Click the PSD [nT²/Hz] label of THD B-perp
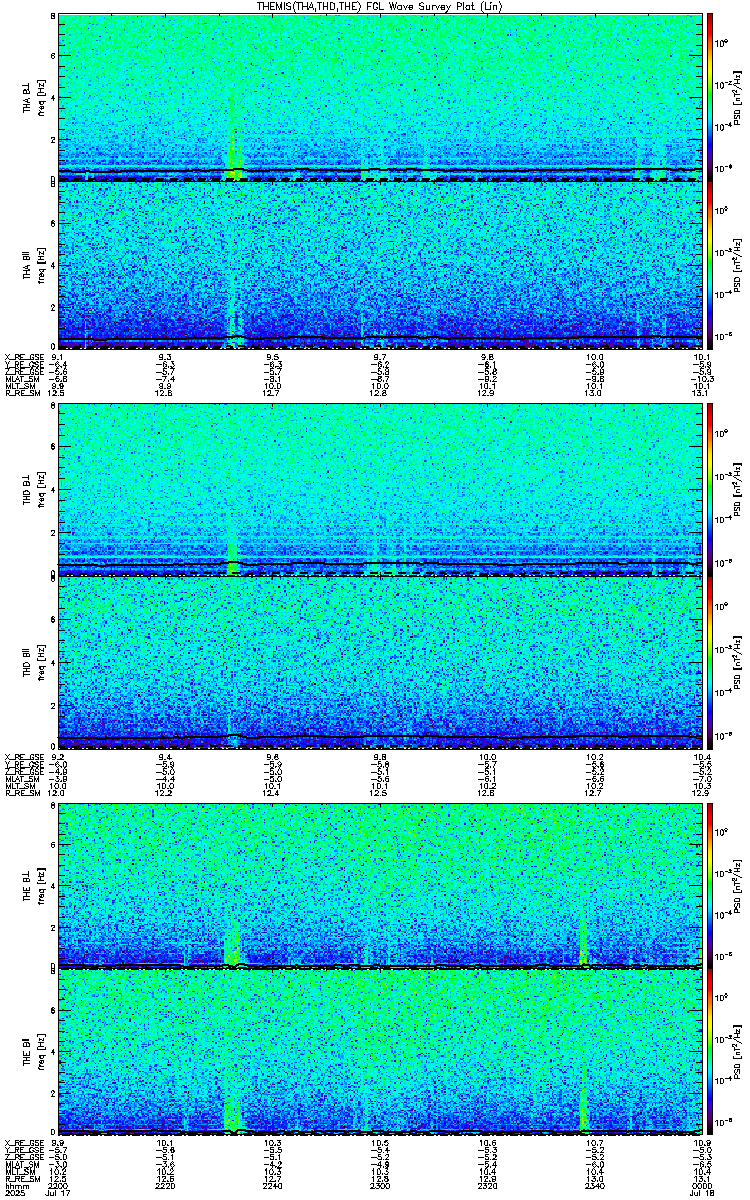This screenshot has width=750, height=1200. pyautogui.click(x=738, y=491)
